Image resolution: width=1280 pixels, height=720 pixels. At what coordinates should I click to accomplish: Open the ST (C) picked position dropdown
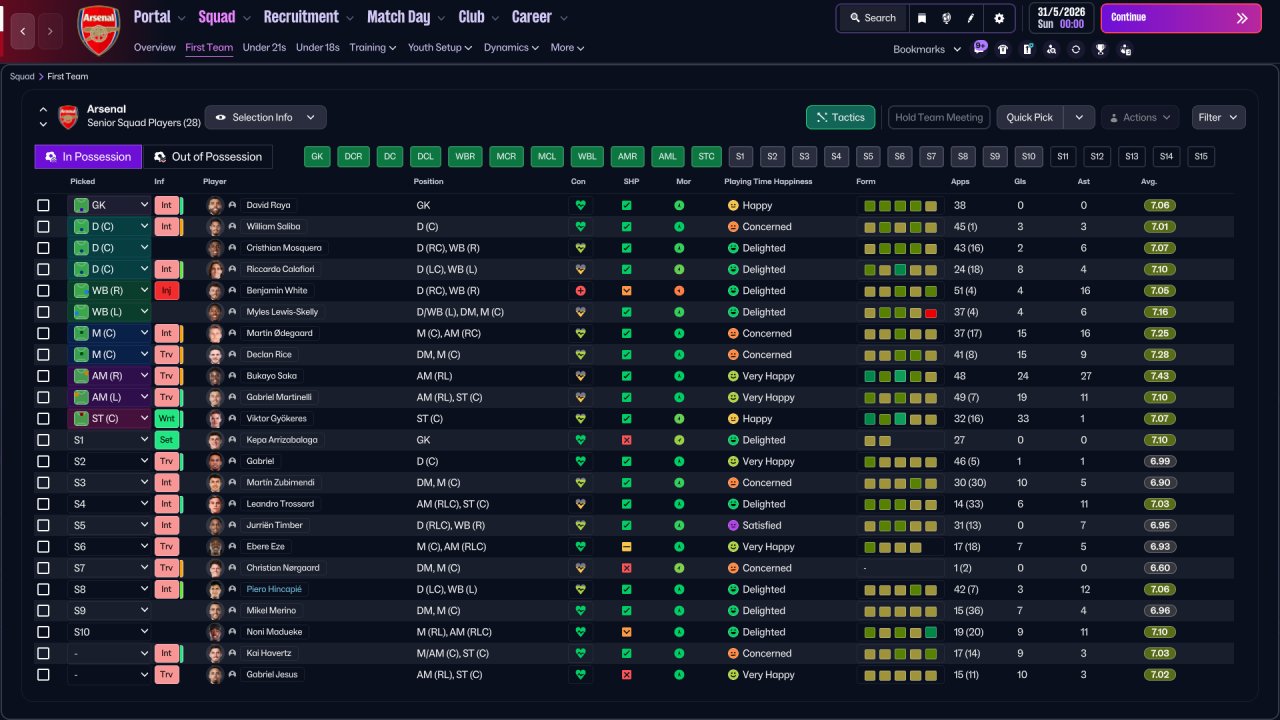109,418
